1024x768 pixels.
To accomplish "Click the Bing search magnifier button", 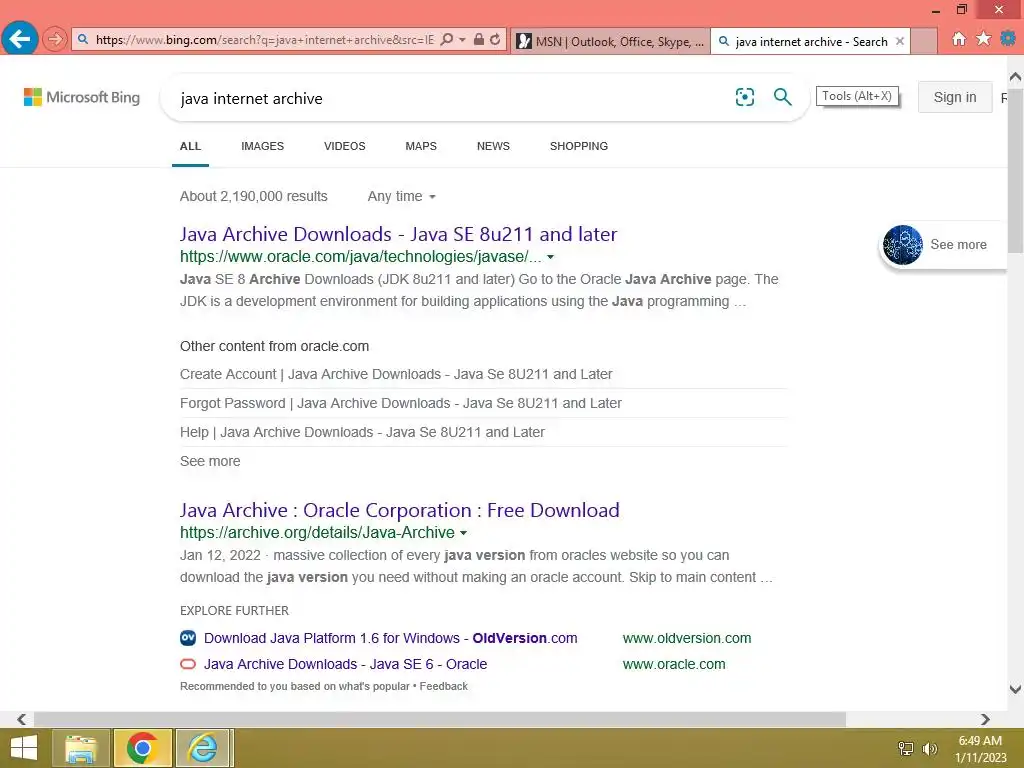I will click(782, 97).
